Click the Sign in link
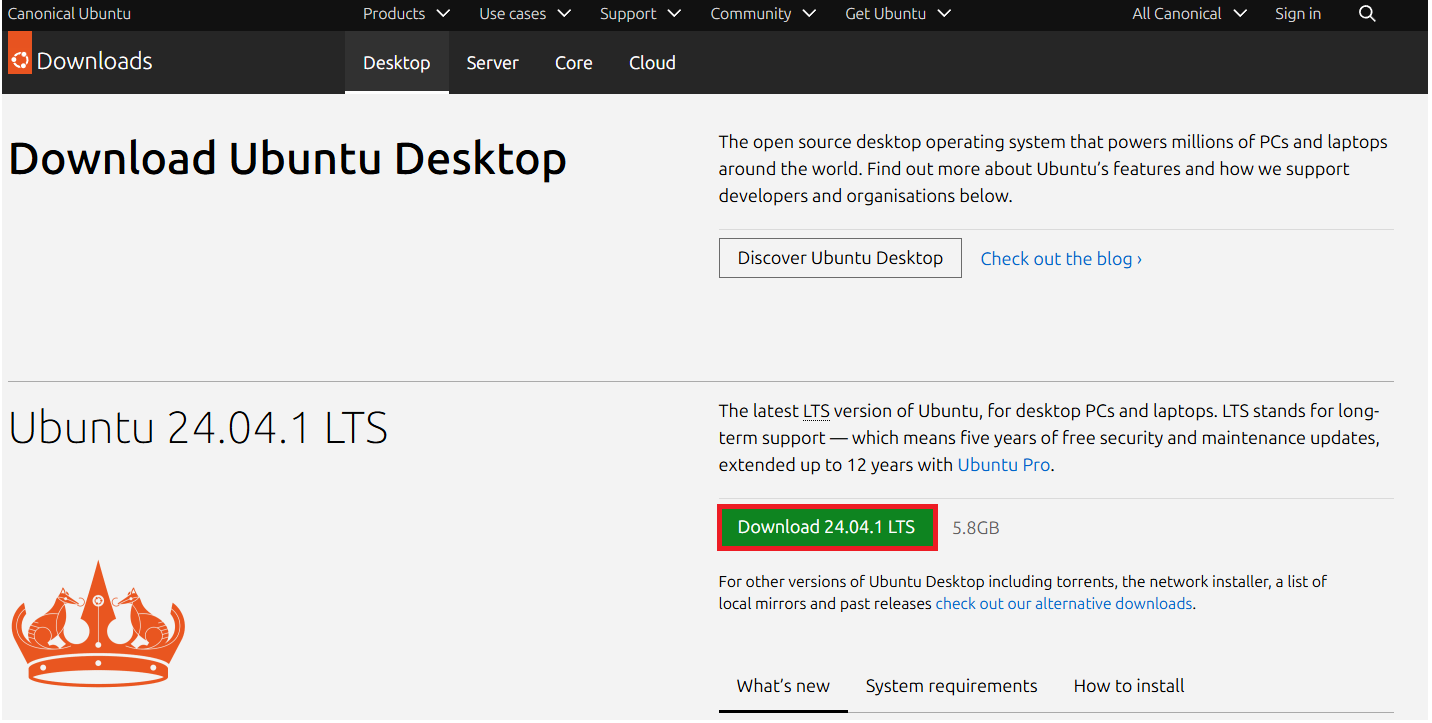Screen dimensions: 1432x723 [x=1298, y=14]
